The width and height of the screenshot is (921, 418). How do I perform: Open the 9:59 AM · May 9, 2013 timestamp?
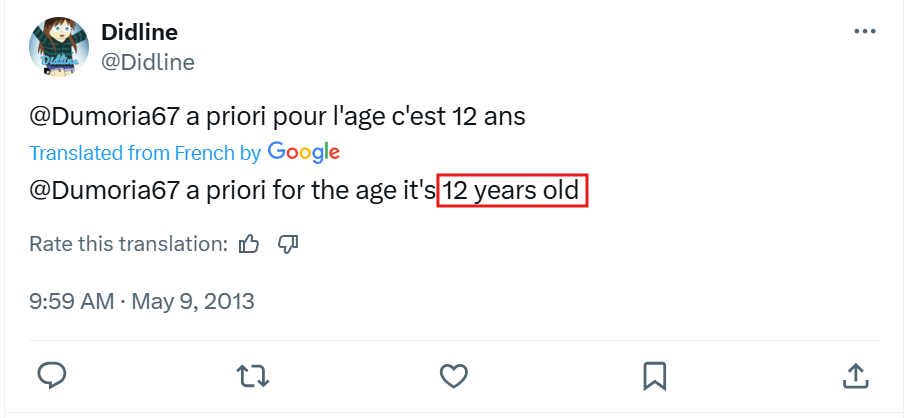coord(142,300)
